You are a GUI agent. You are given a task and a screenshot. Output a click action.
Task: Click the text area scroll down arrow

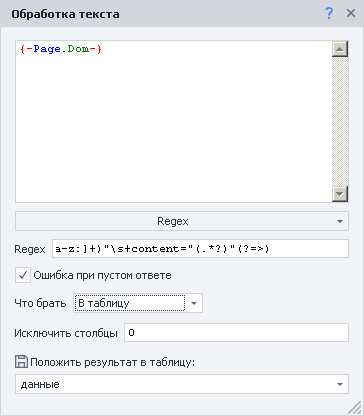click(x=340, y=194)
